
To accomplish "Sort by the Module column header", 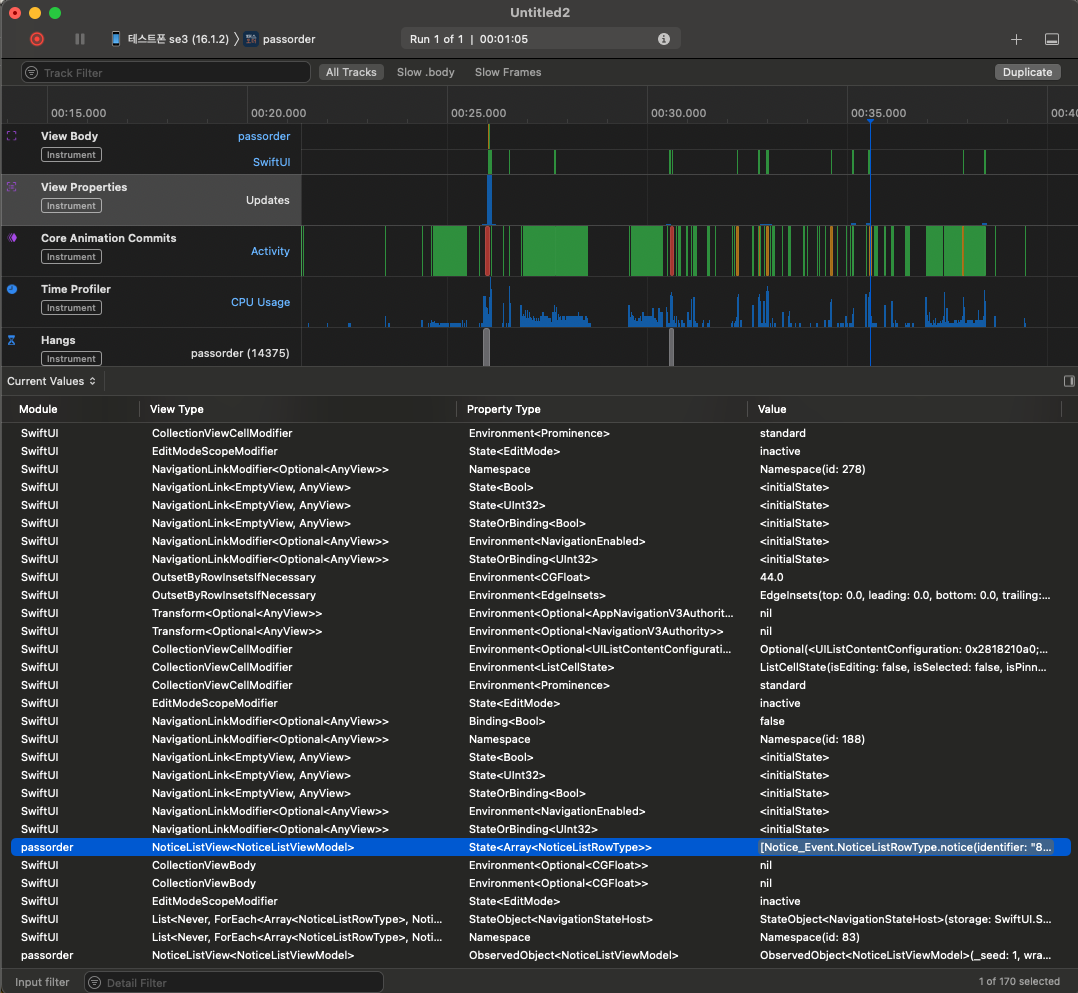I will pyautogui.click(x=38, y=409).
